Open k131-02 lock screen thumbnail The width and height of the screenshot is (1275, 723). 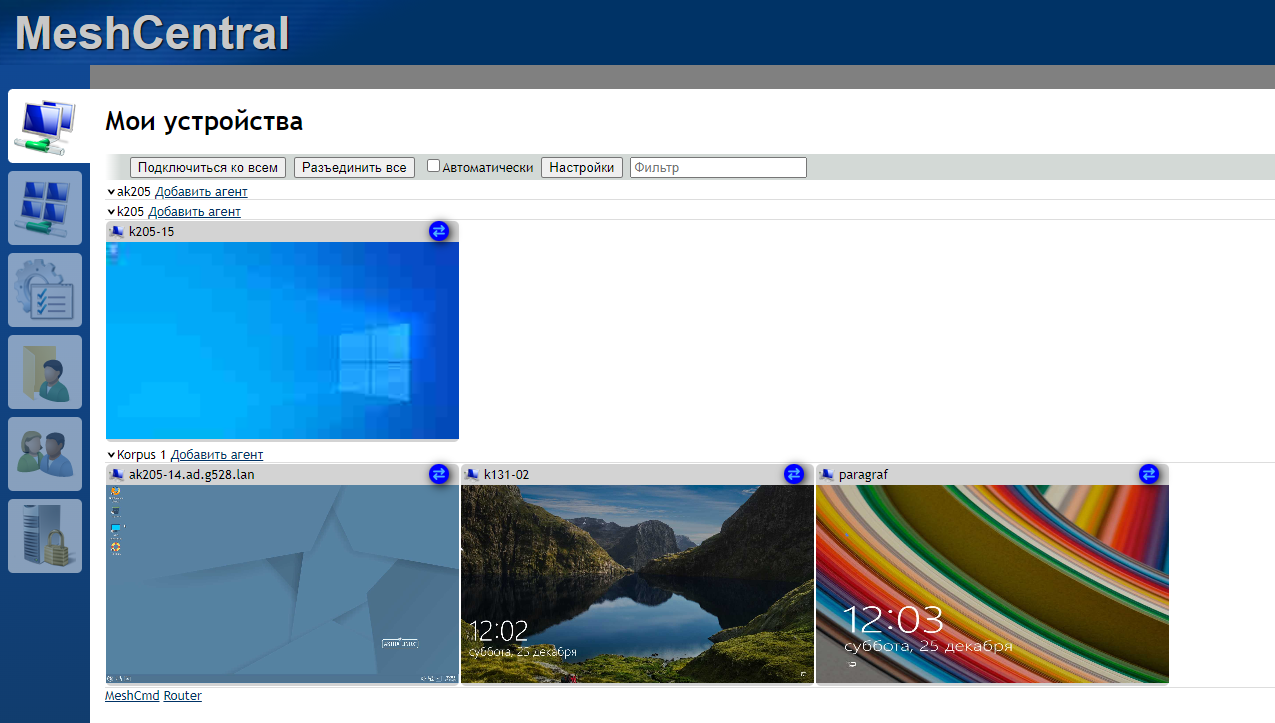point(637,584)
